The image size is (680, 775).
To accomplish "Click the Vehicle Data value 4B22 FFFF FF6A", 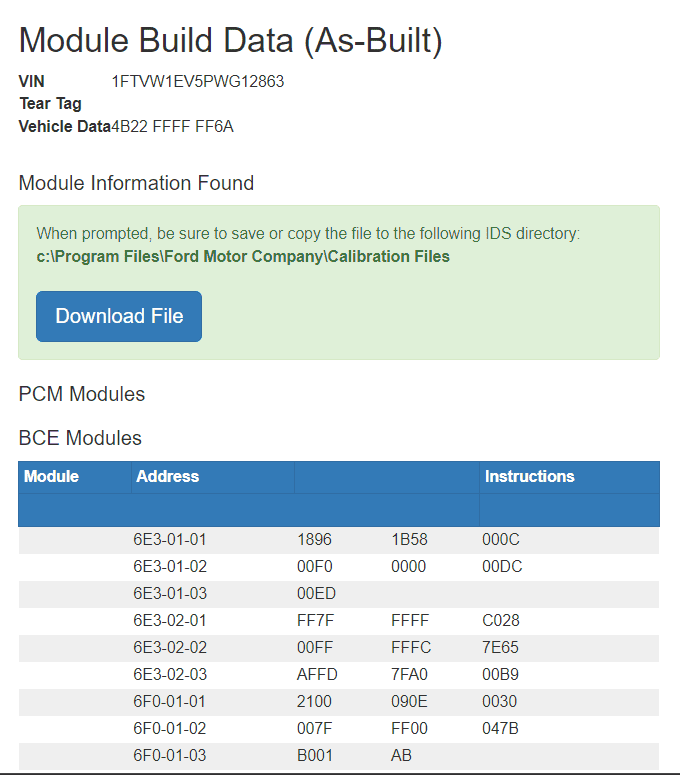I will tap(172, 127).
